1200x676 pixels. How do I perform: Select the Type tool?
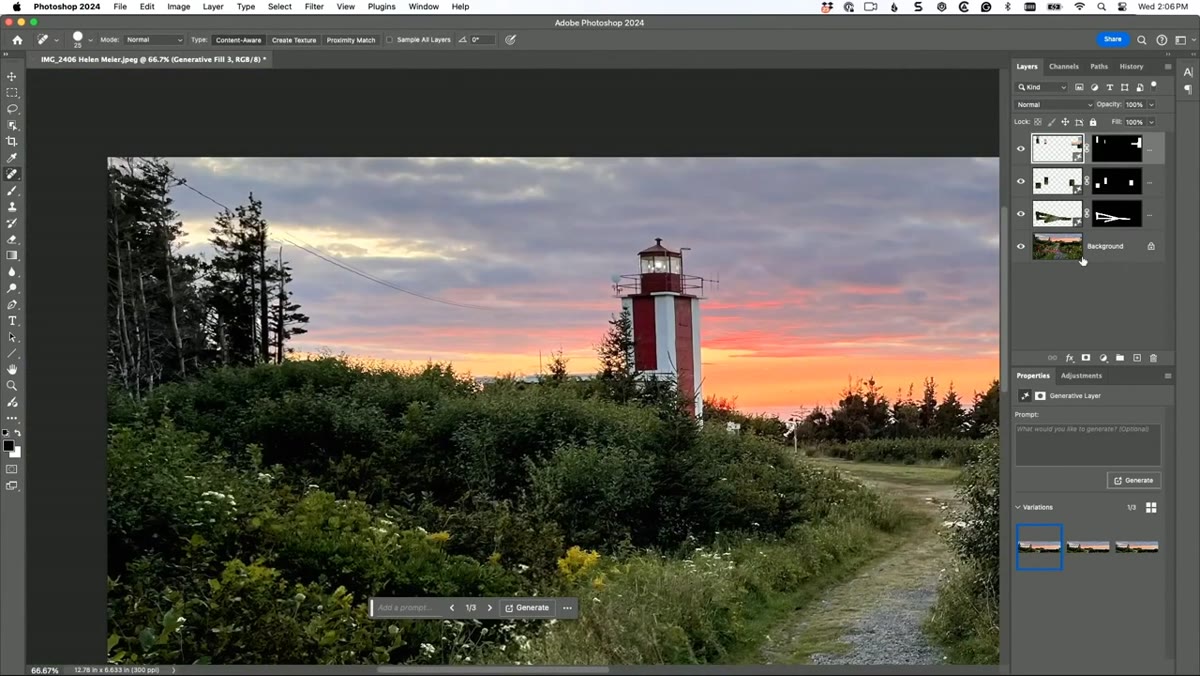click(12, 320)
